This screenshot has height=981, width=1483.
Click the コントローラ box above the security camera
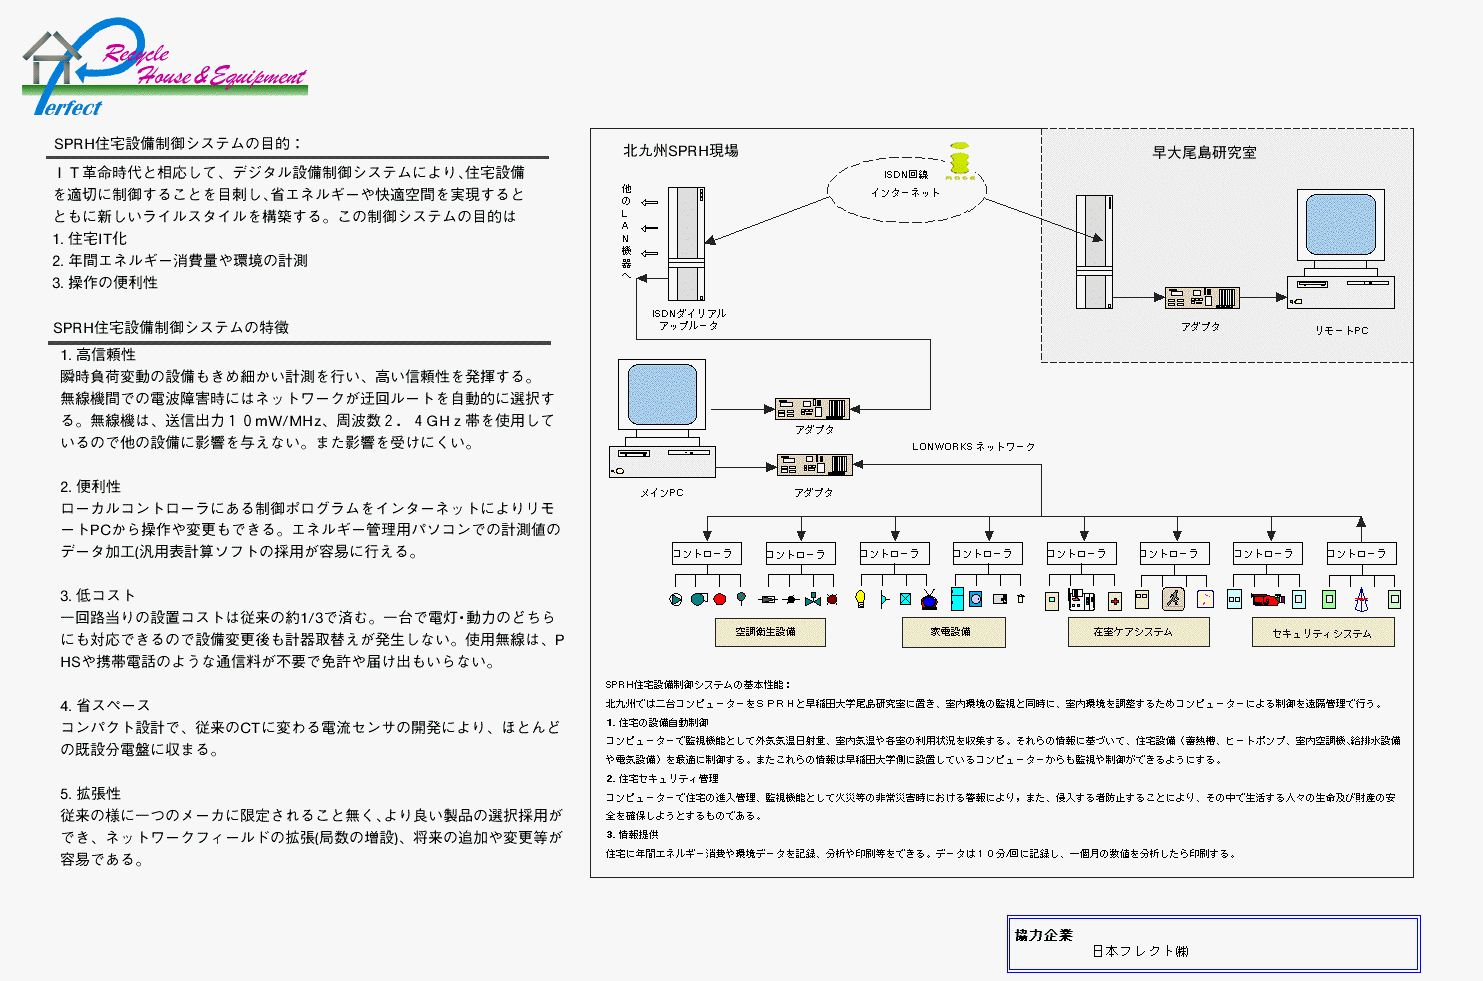coord(1269,553)
